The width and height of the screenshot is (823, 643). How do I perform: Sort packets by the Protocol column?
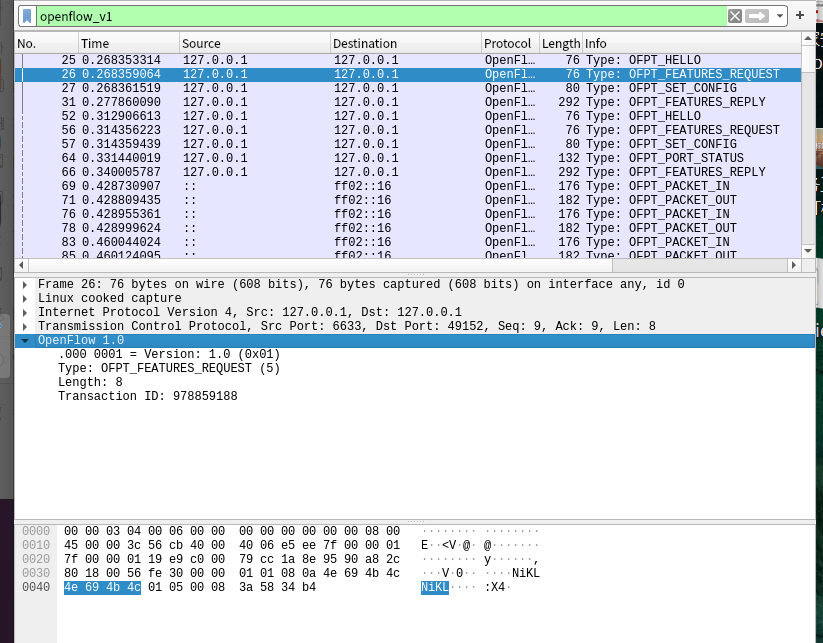tap(510, 44)
